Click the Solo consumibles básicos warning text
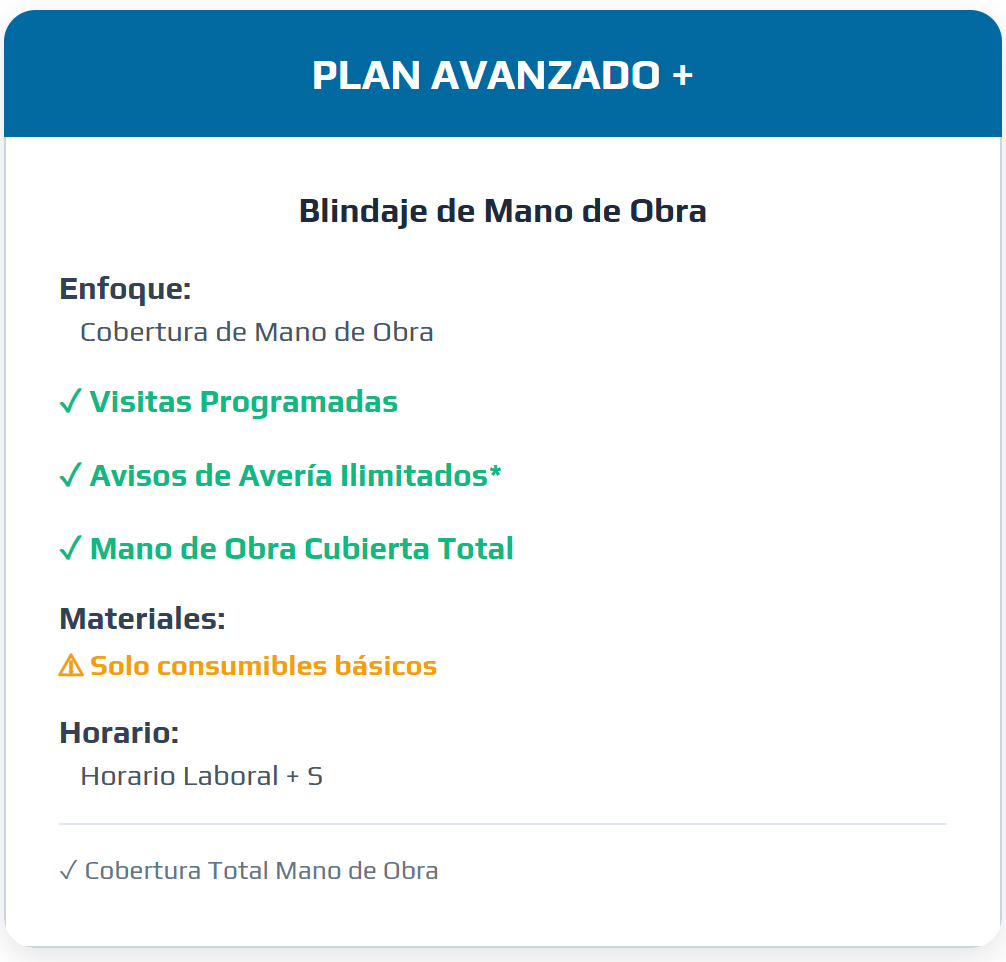 (263, 666)
